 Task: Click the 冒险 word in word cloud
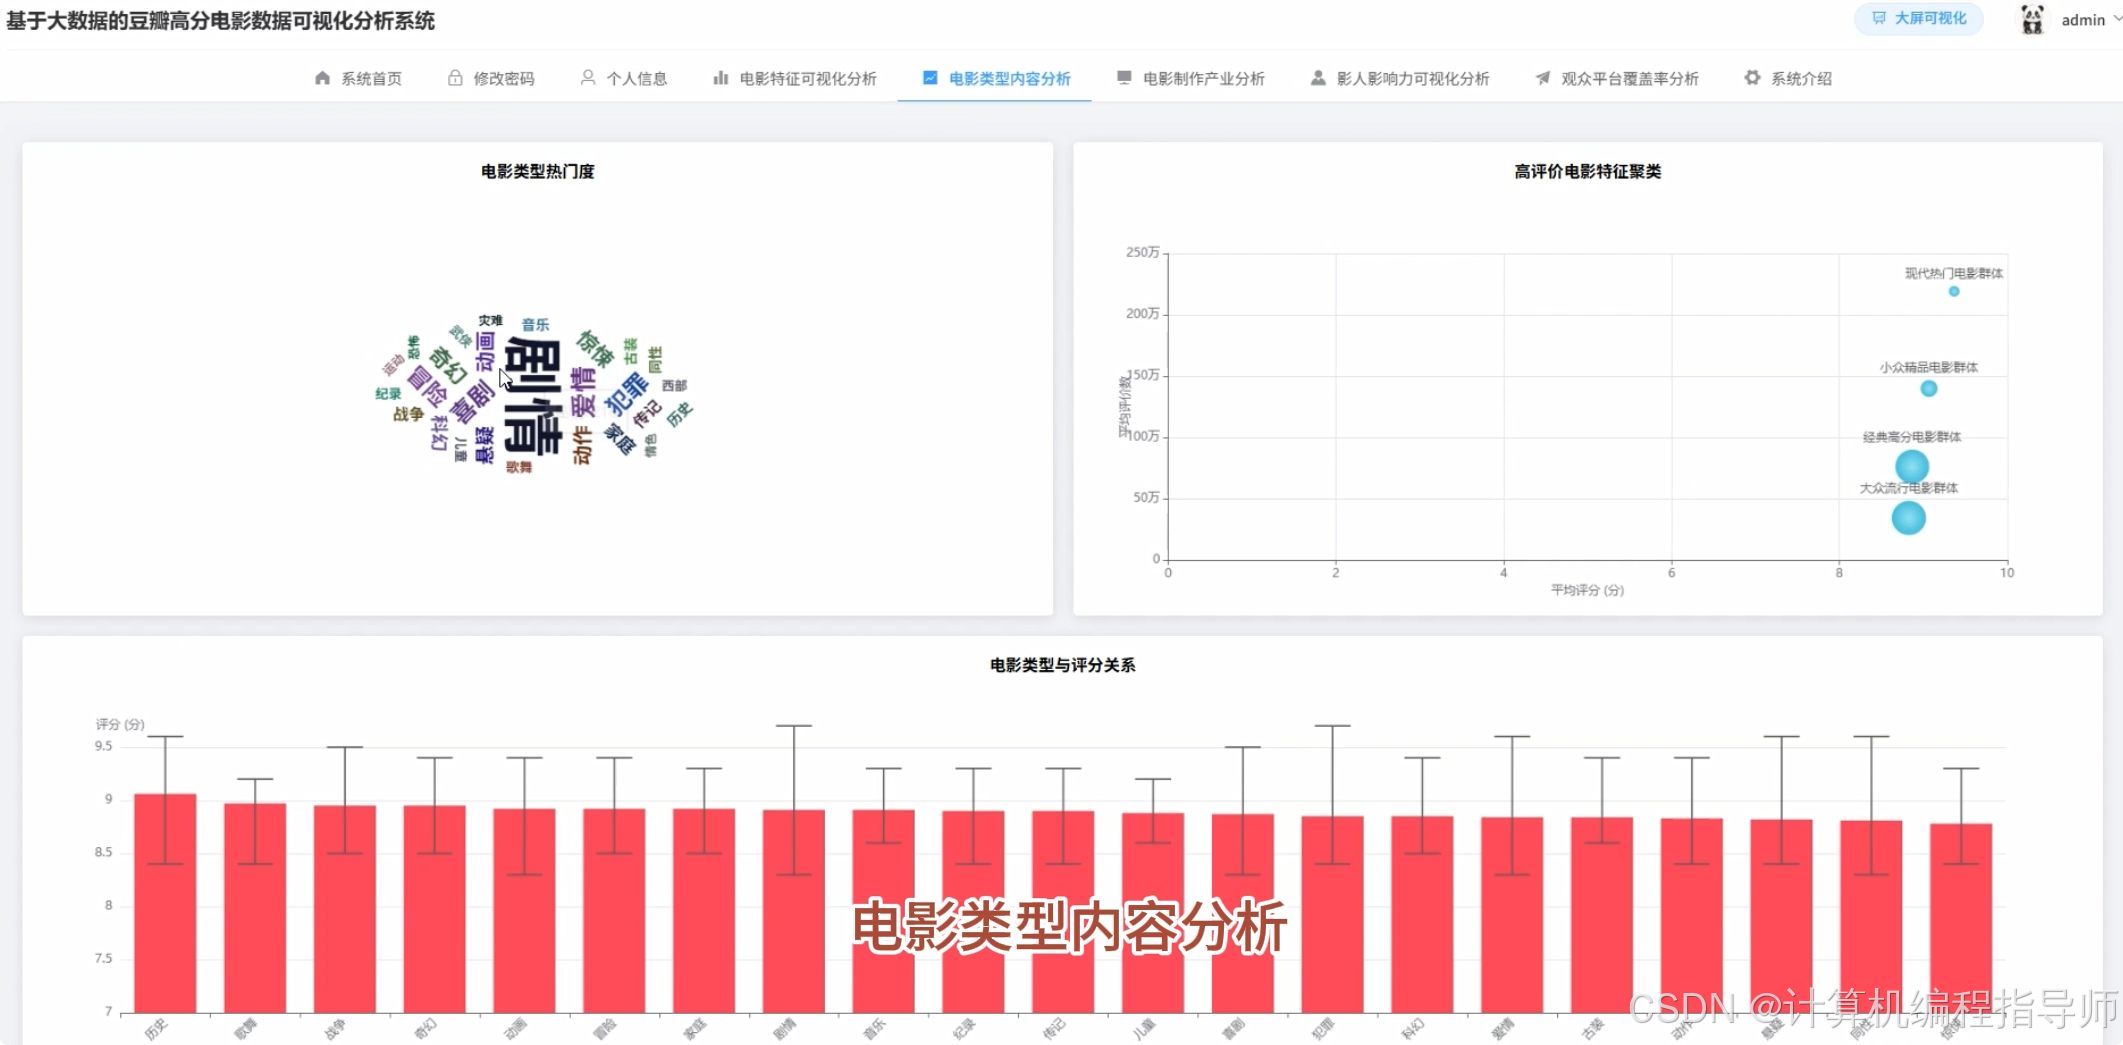click(x=427, y=386)
